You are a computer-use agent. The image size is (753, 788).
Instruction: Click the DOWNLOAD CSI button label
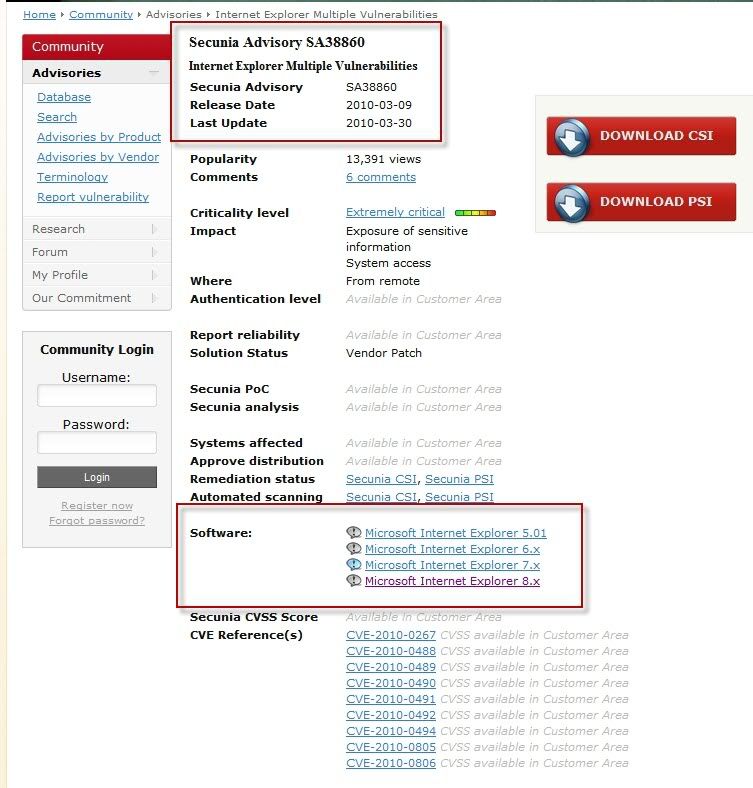(x=656, y=136)
